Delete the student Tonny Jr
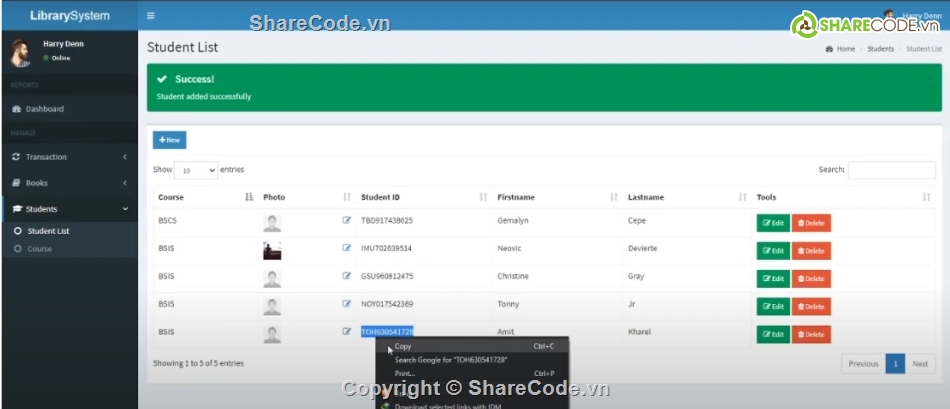 [811, 307]
